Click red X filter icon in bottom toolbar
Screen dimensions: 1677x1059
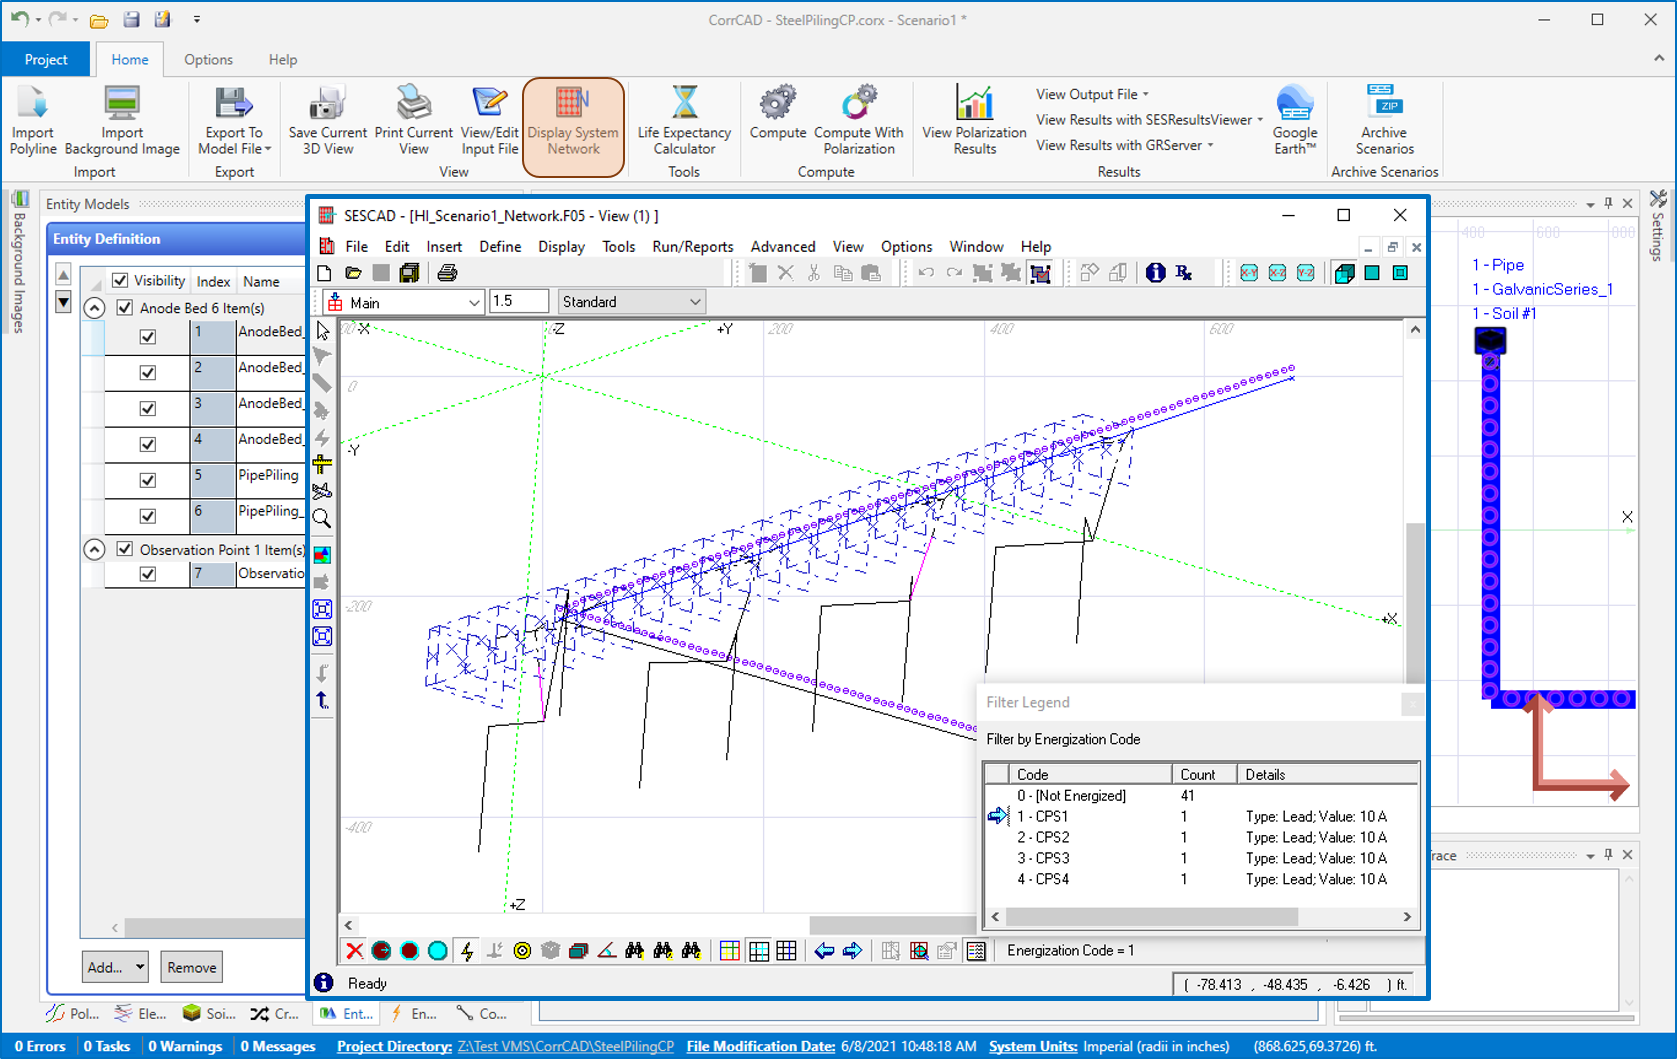(354, 951)
